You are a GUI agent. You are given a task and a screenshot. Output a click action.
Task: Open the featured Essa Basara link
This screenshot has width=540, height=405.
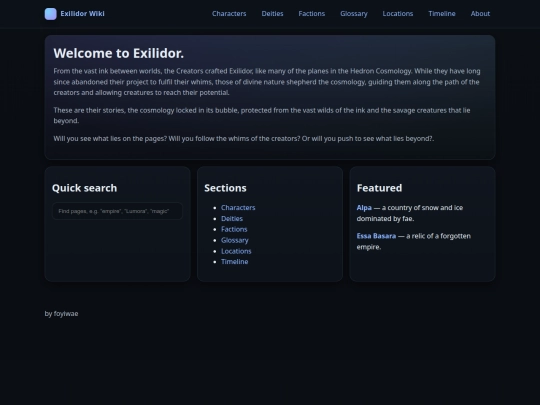click(x=376, y=236)
